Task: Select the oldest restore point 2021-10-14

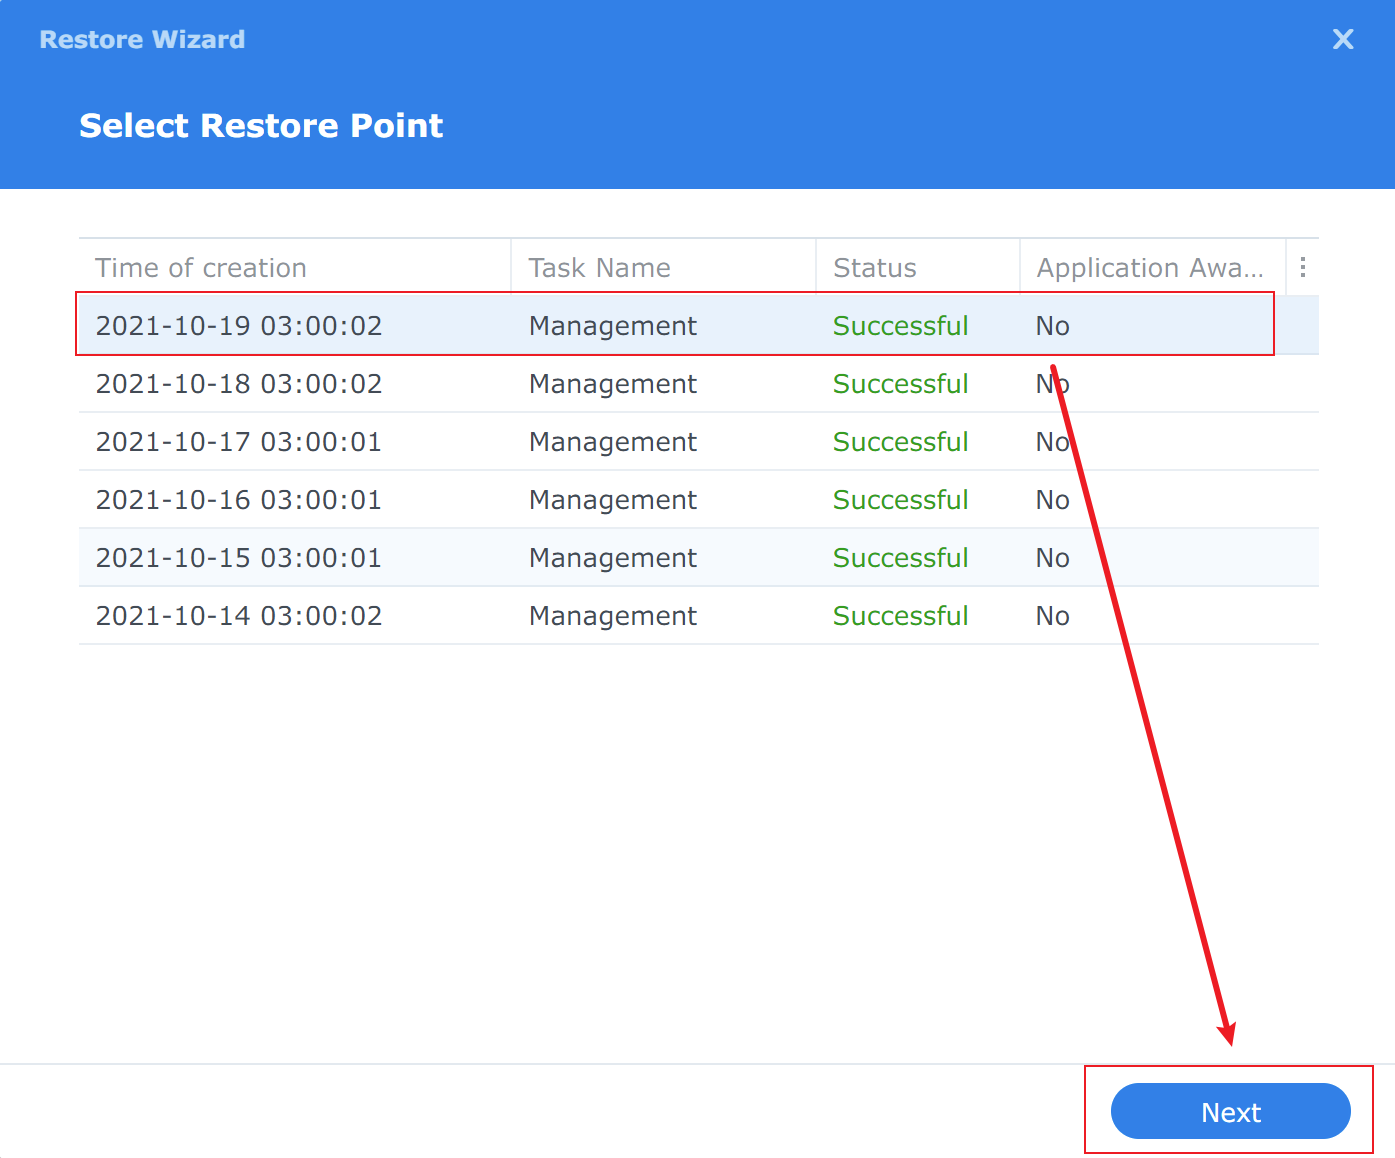Action: (239, 616)
